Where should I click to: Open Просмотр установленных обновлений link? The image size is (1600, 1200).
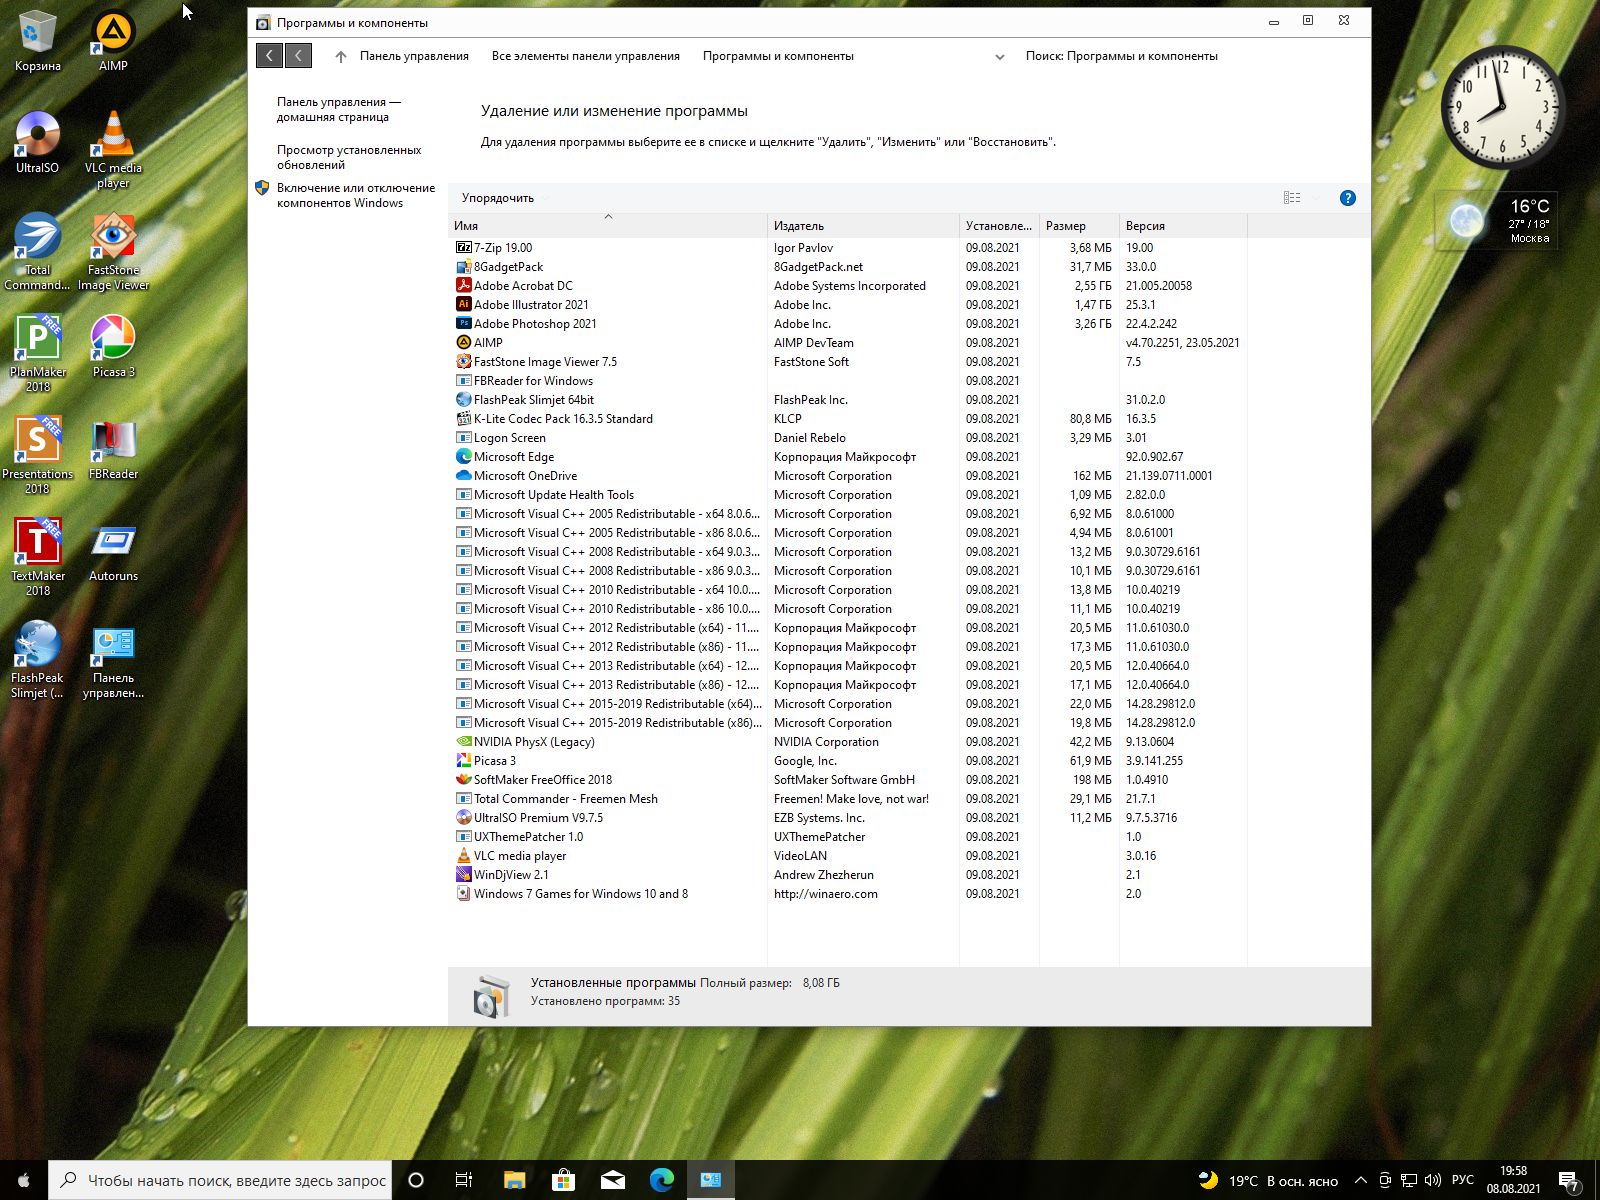[x=349, y=157]
